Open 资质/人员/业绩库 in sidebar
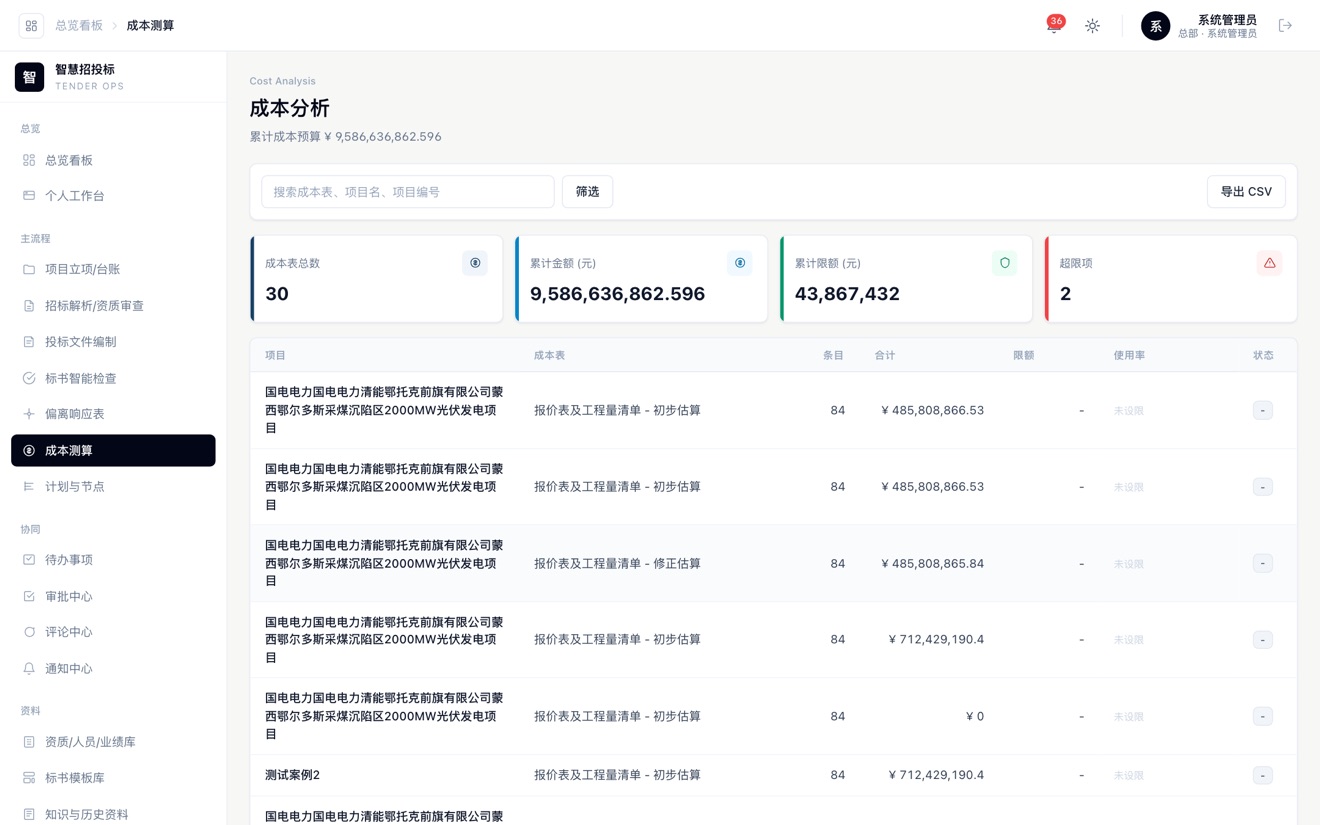 [113, 742]
